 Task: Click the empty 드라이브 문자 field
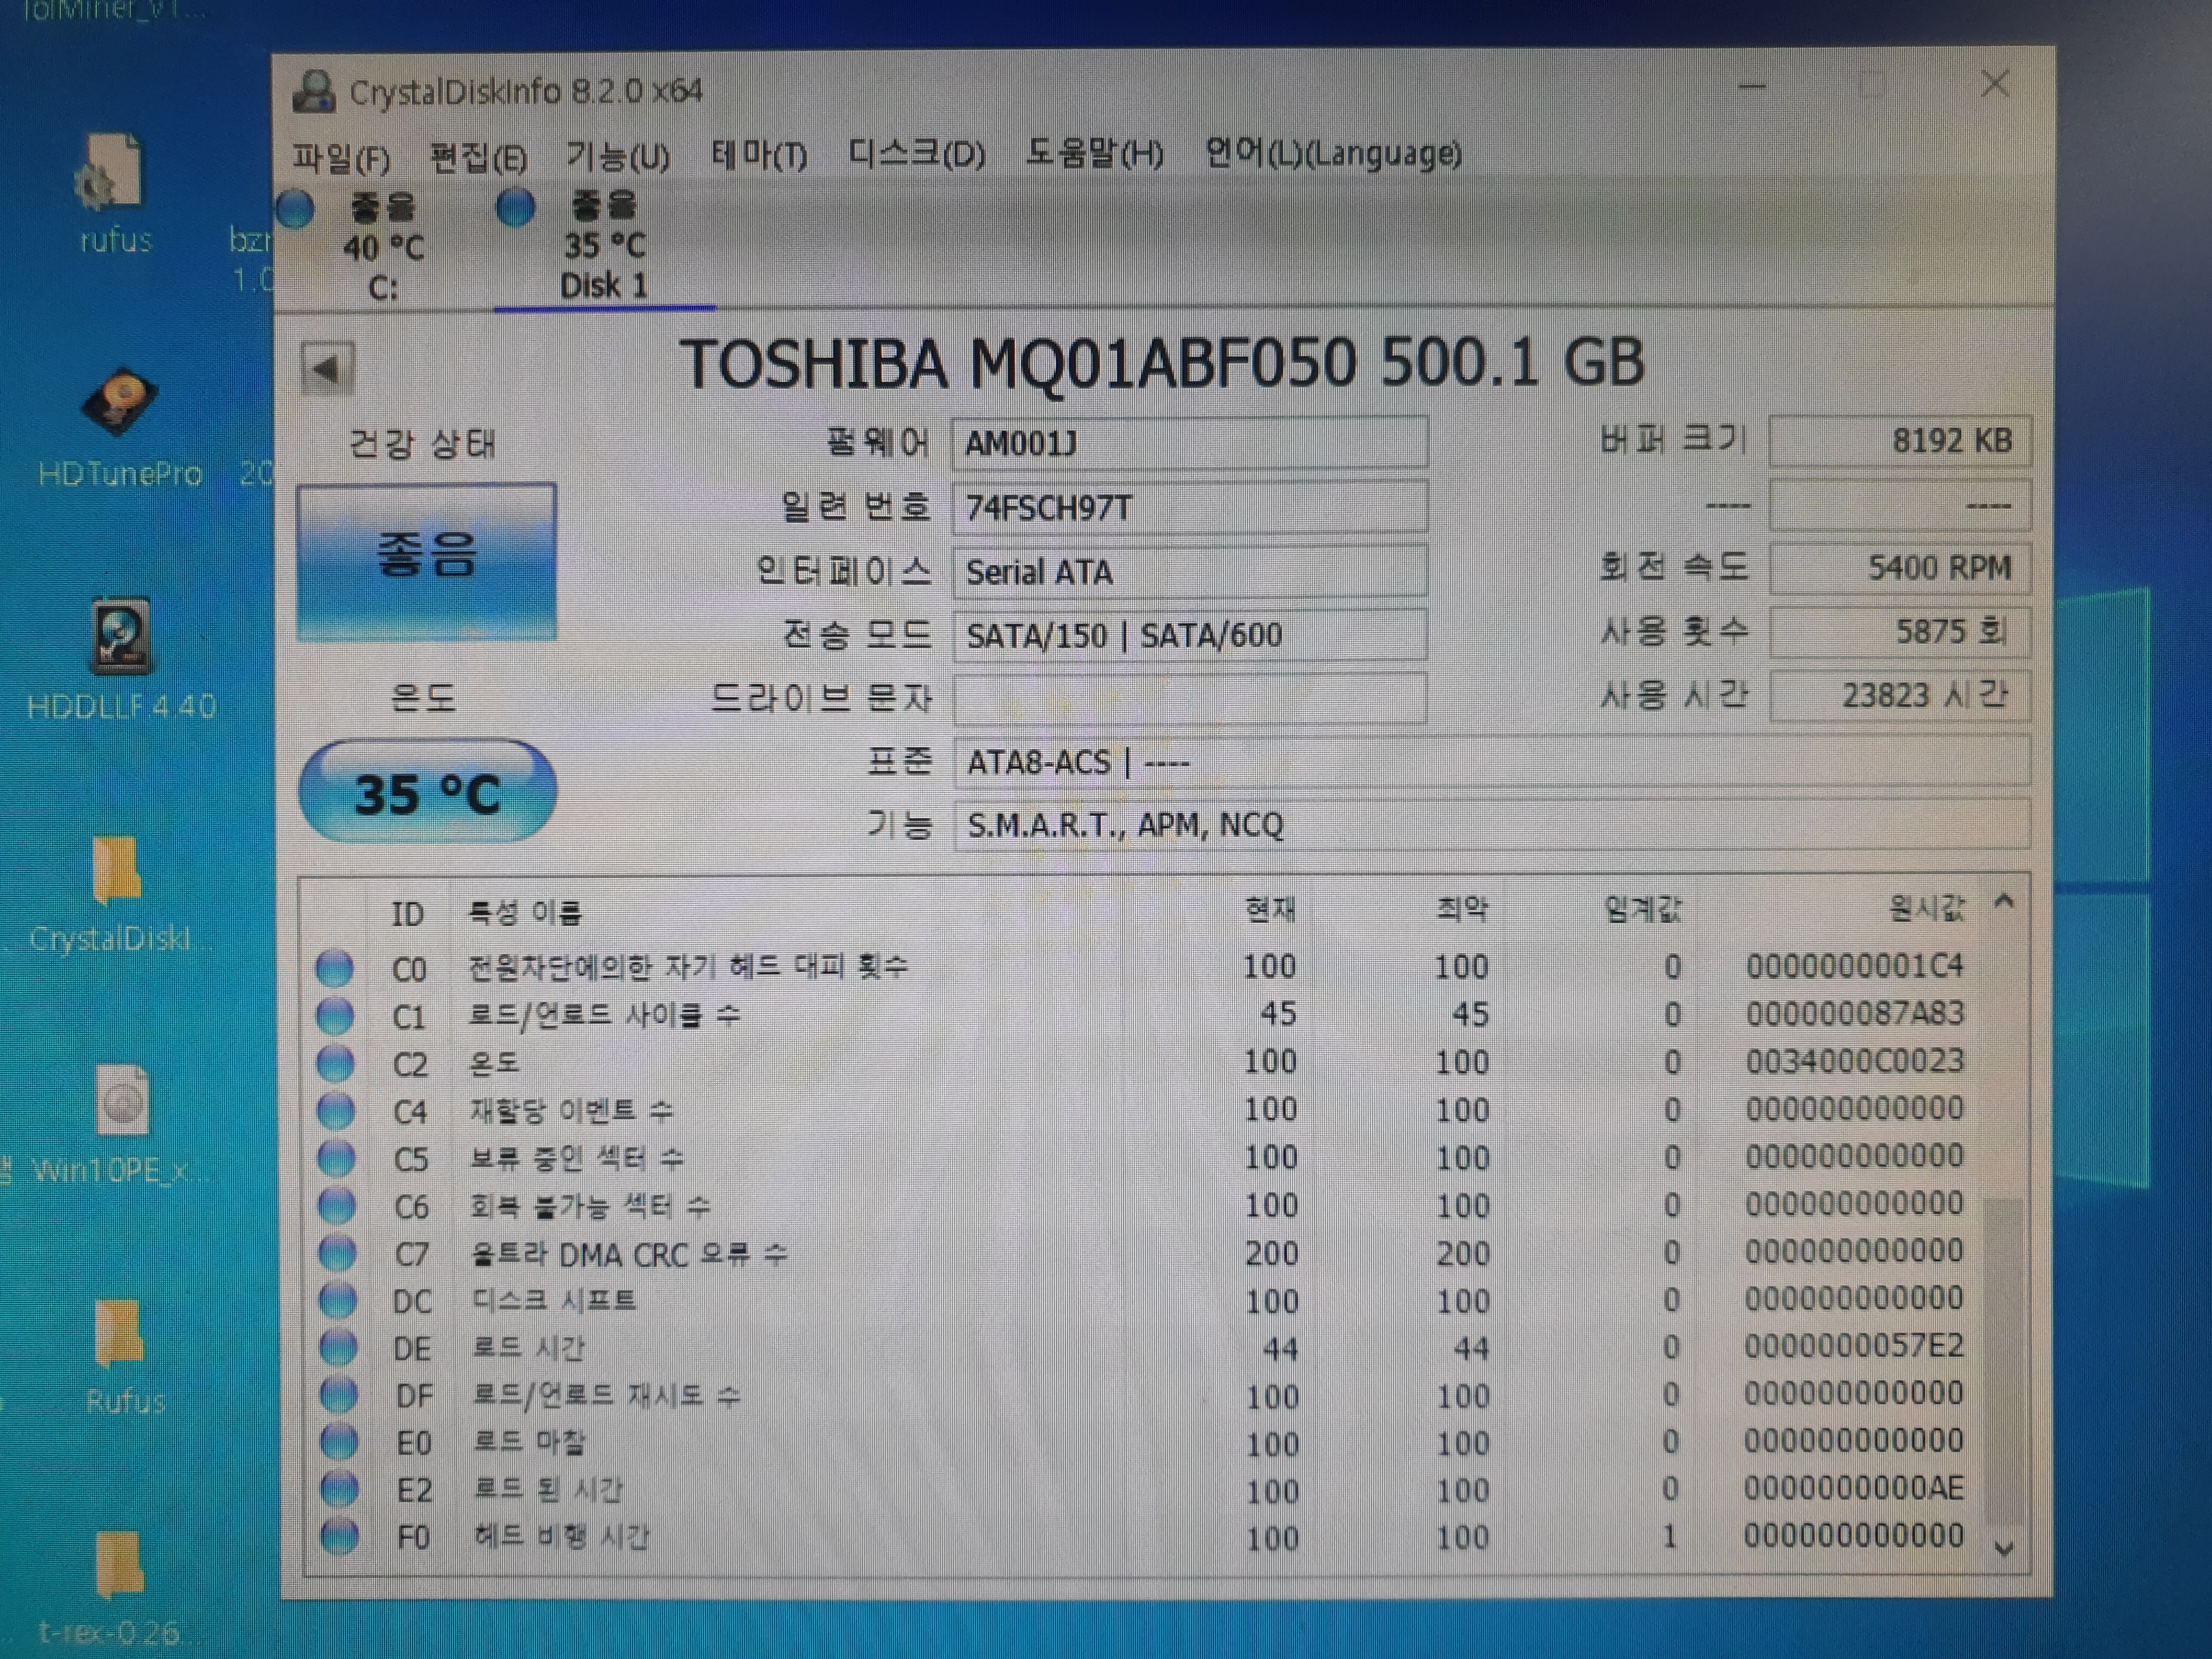[1190, 698]
